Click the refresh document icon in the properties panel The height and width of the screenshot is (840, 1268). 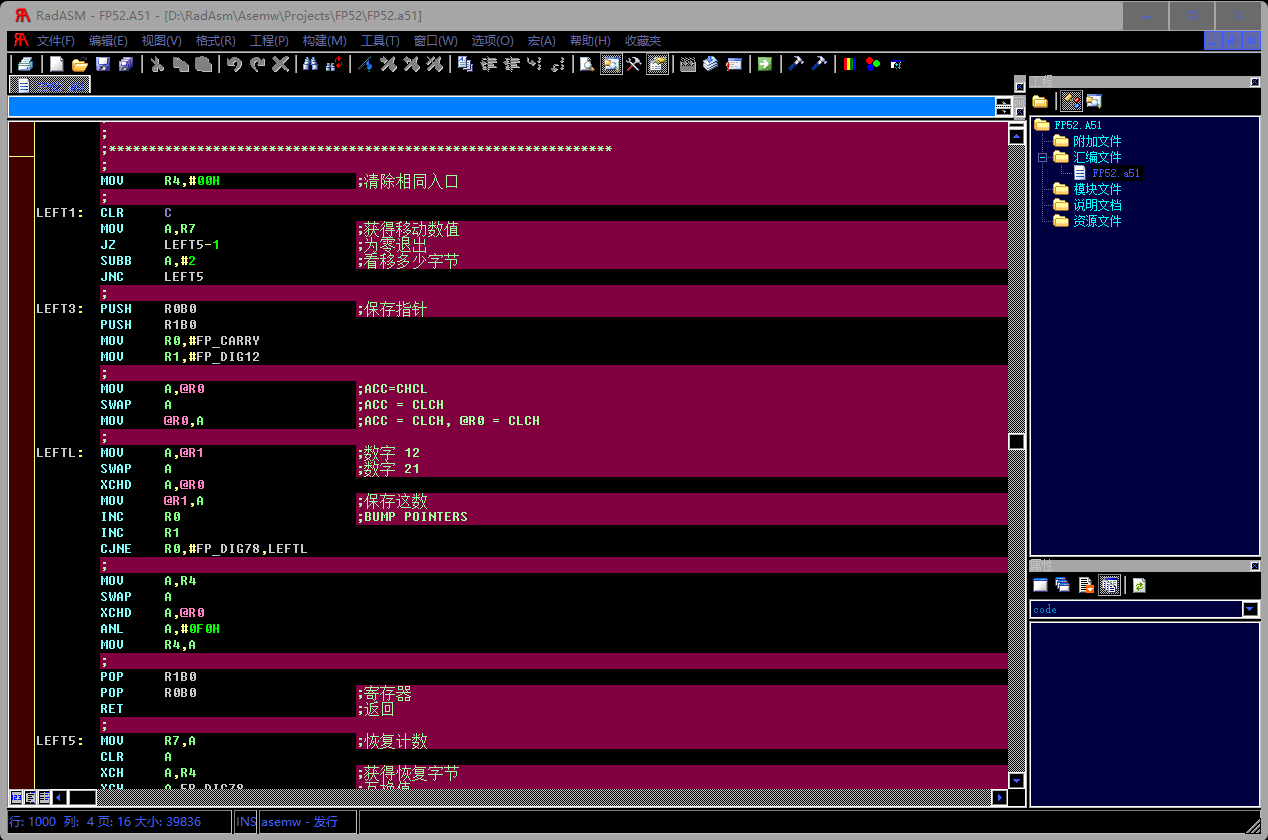point(1139,585)
